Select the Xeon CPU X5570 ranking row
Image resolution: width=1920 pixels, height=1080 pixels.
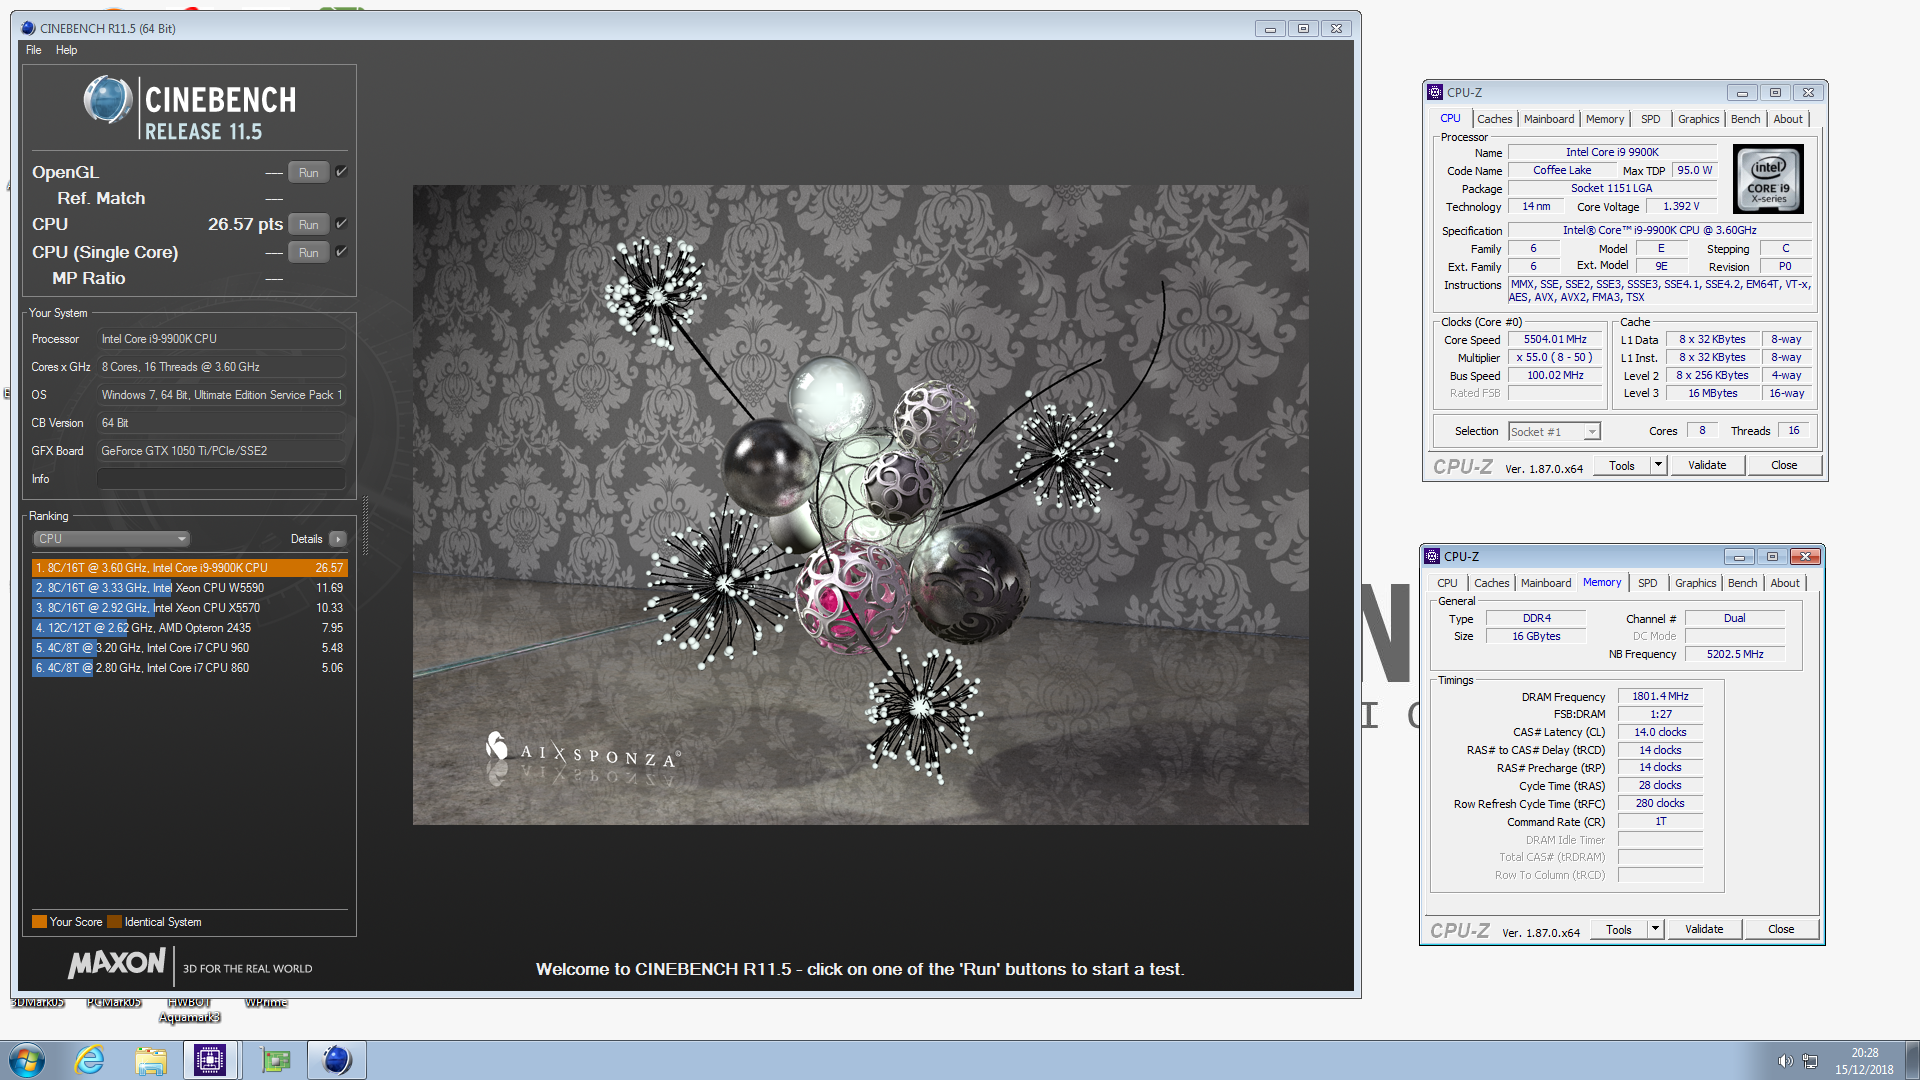coord(189,608)
